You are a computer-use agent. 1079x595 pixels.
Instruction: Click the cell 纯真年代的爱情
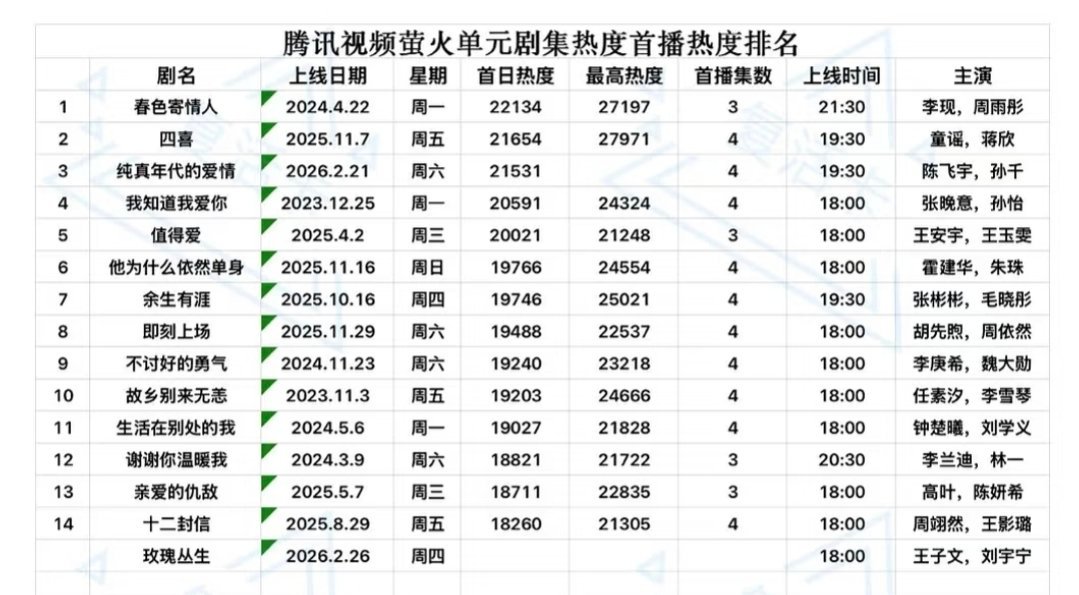(176, 171)
